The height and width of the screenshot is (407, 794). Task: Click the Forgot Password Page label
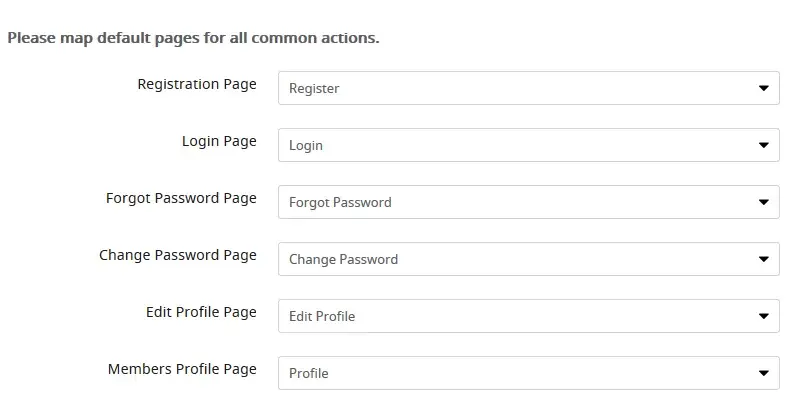(181, 198)
